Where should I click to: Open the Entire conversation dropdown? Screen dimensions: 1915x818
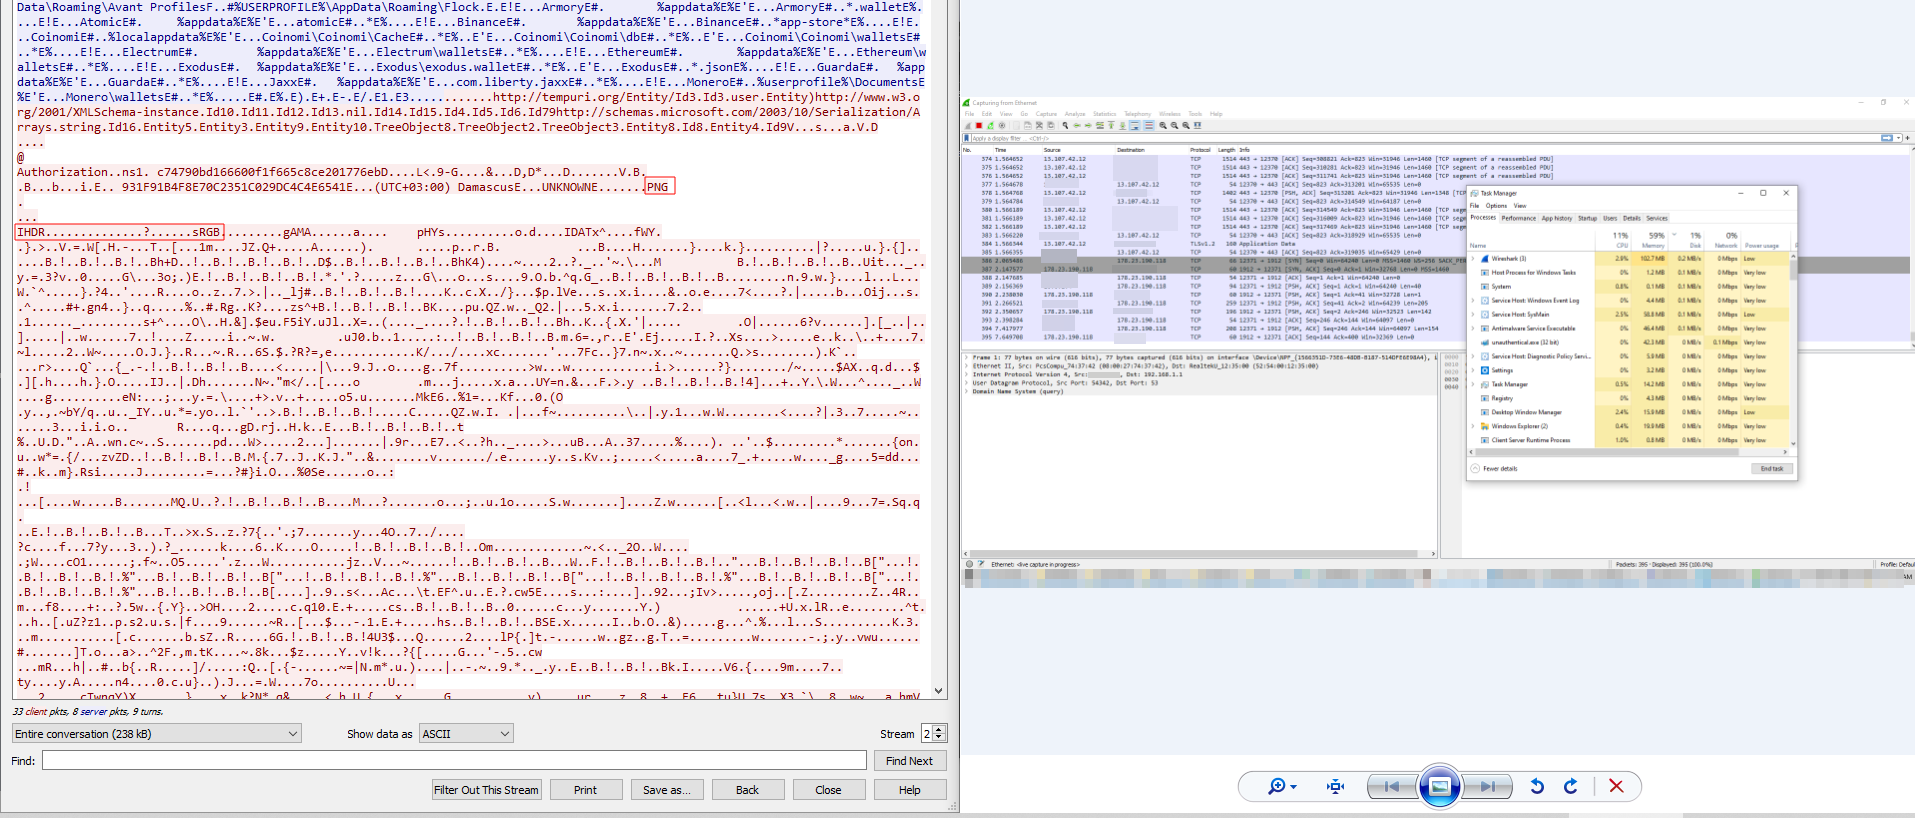pyautogui.click(x=156, y=734)
